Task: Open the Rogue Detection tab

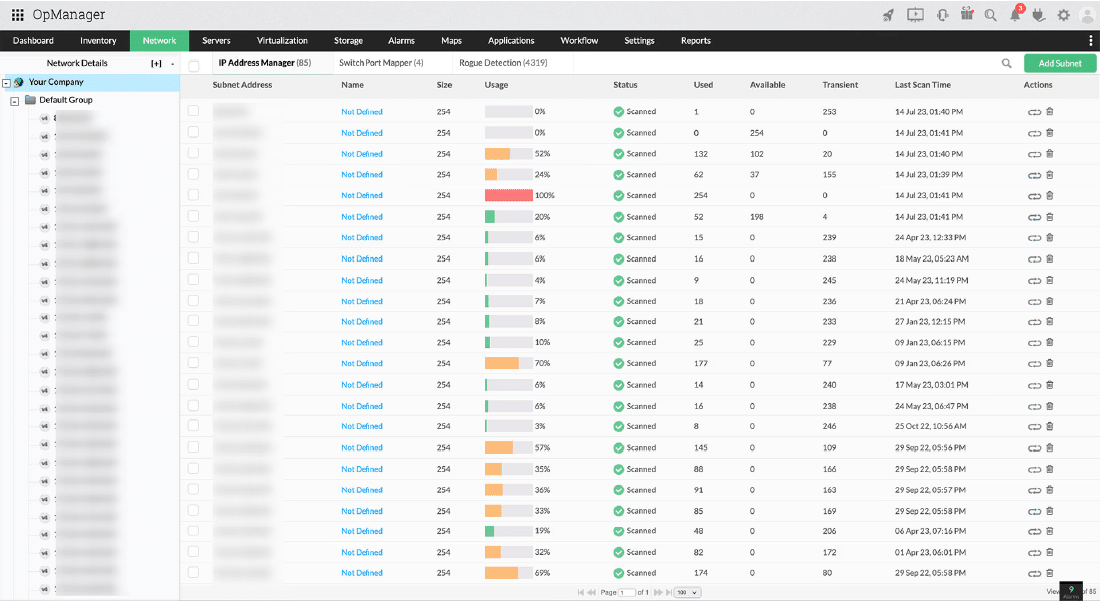Action: (503, 63)
